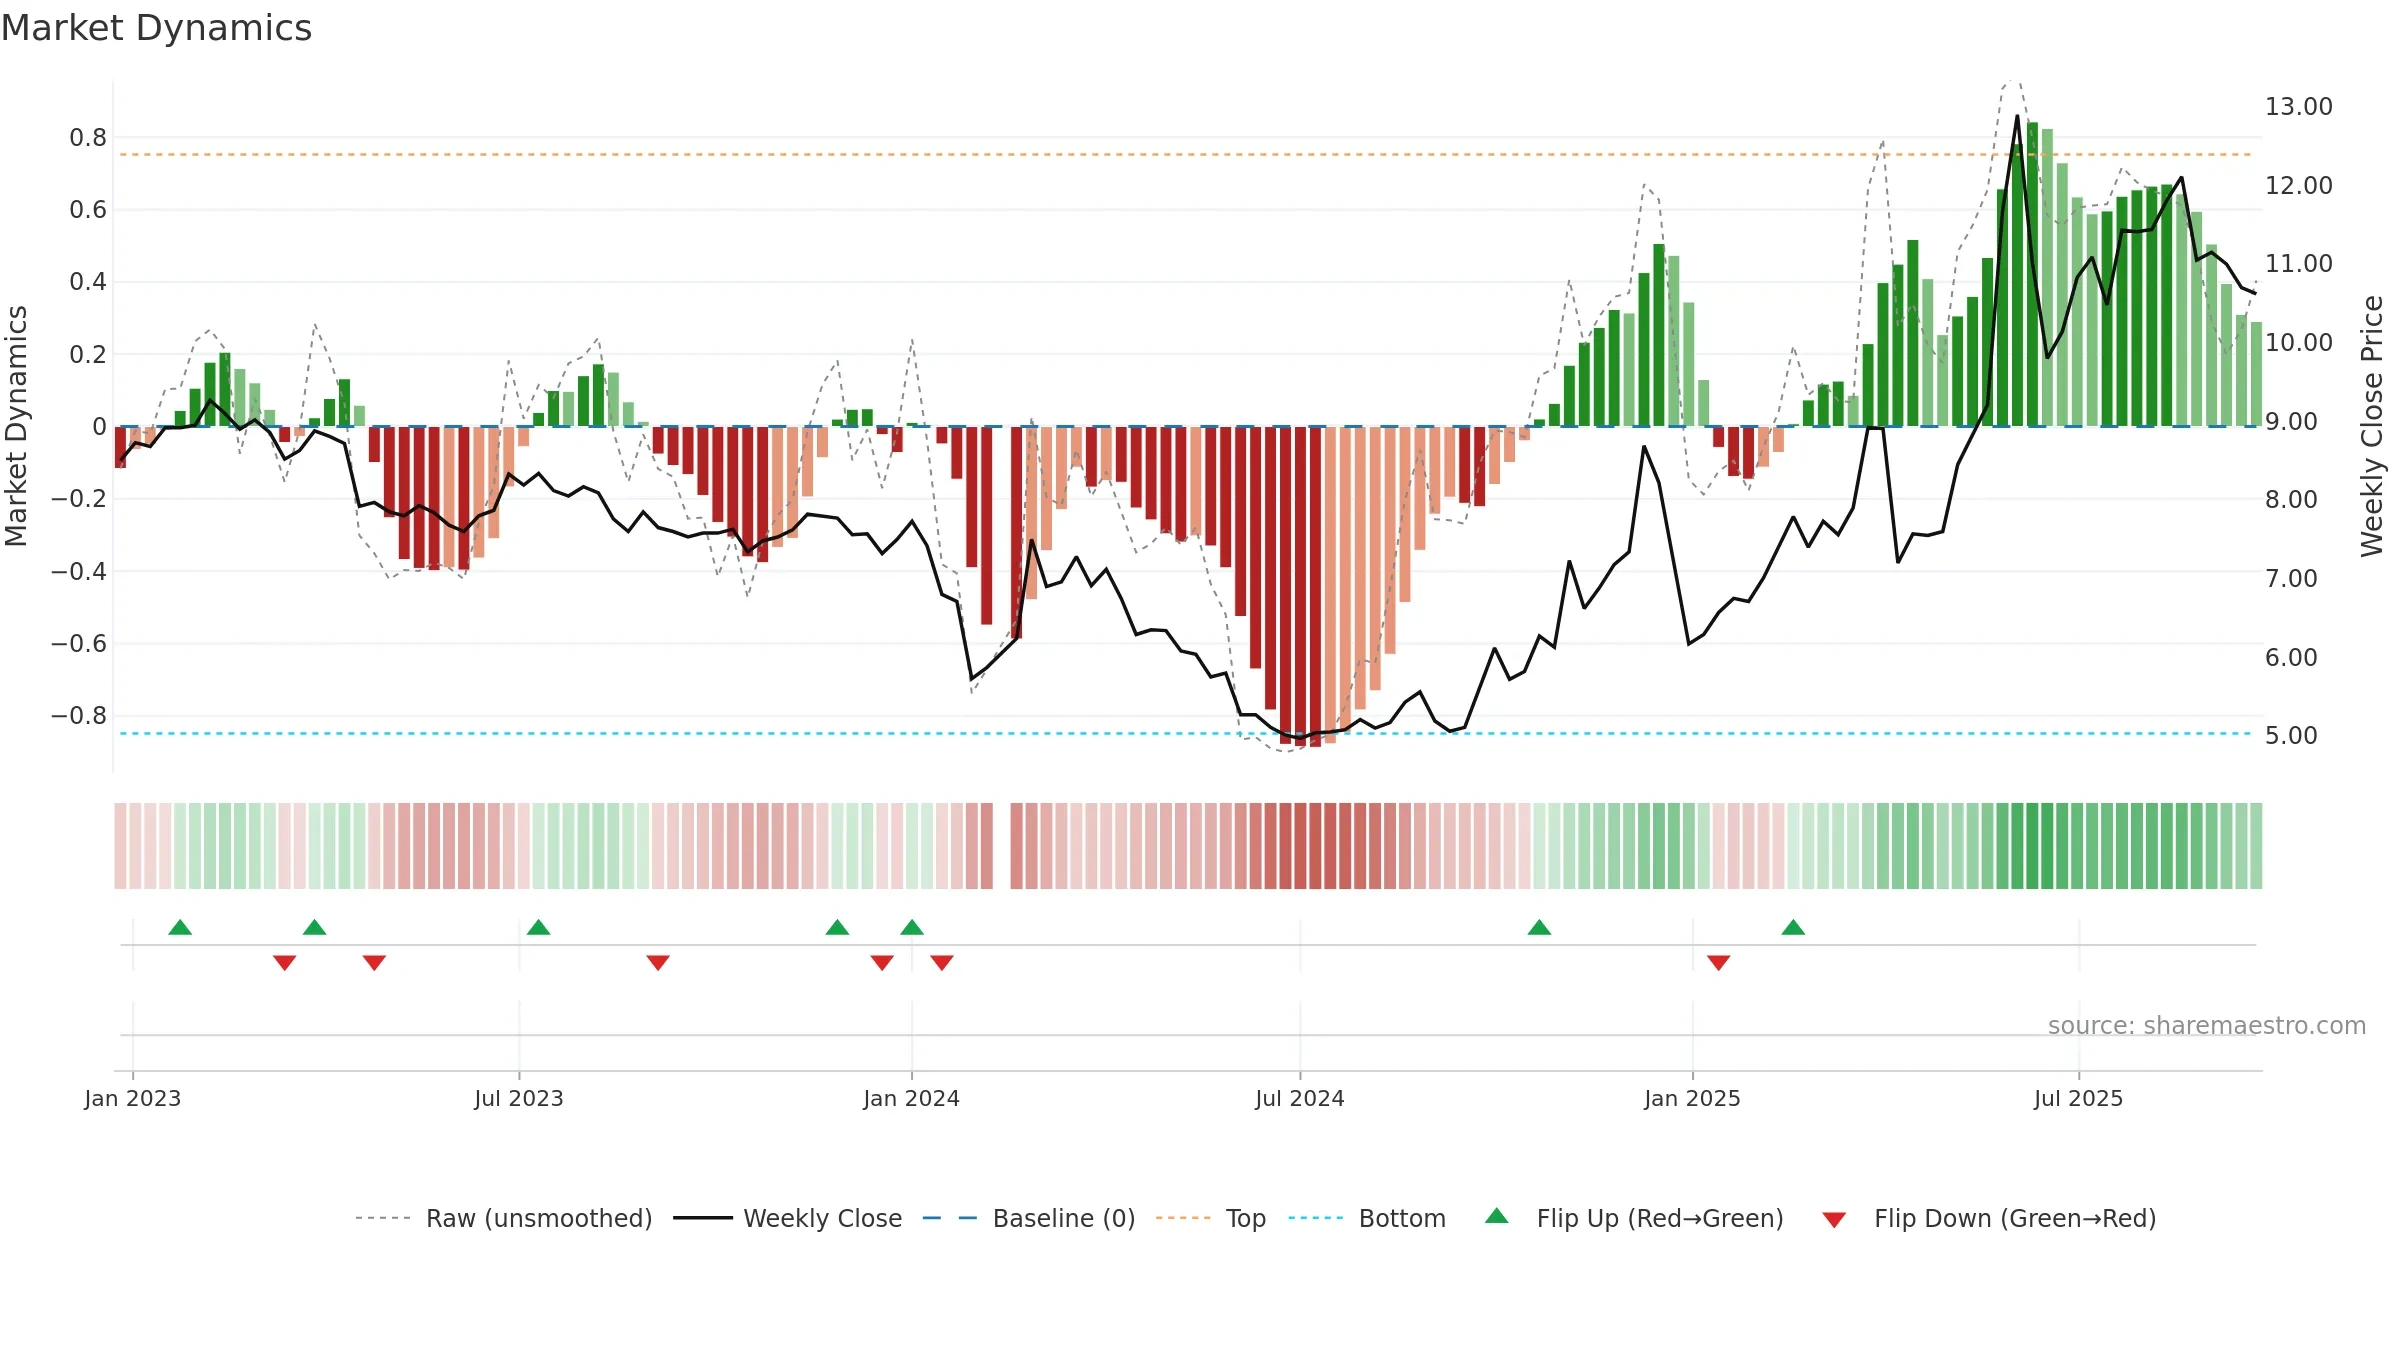Select the flip-up marker just after Jul 2023
The width and height of the screenshot is (2400, 1350).
[x=538, y=927]
